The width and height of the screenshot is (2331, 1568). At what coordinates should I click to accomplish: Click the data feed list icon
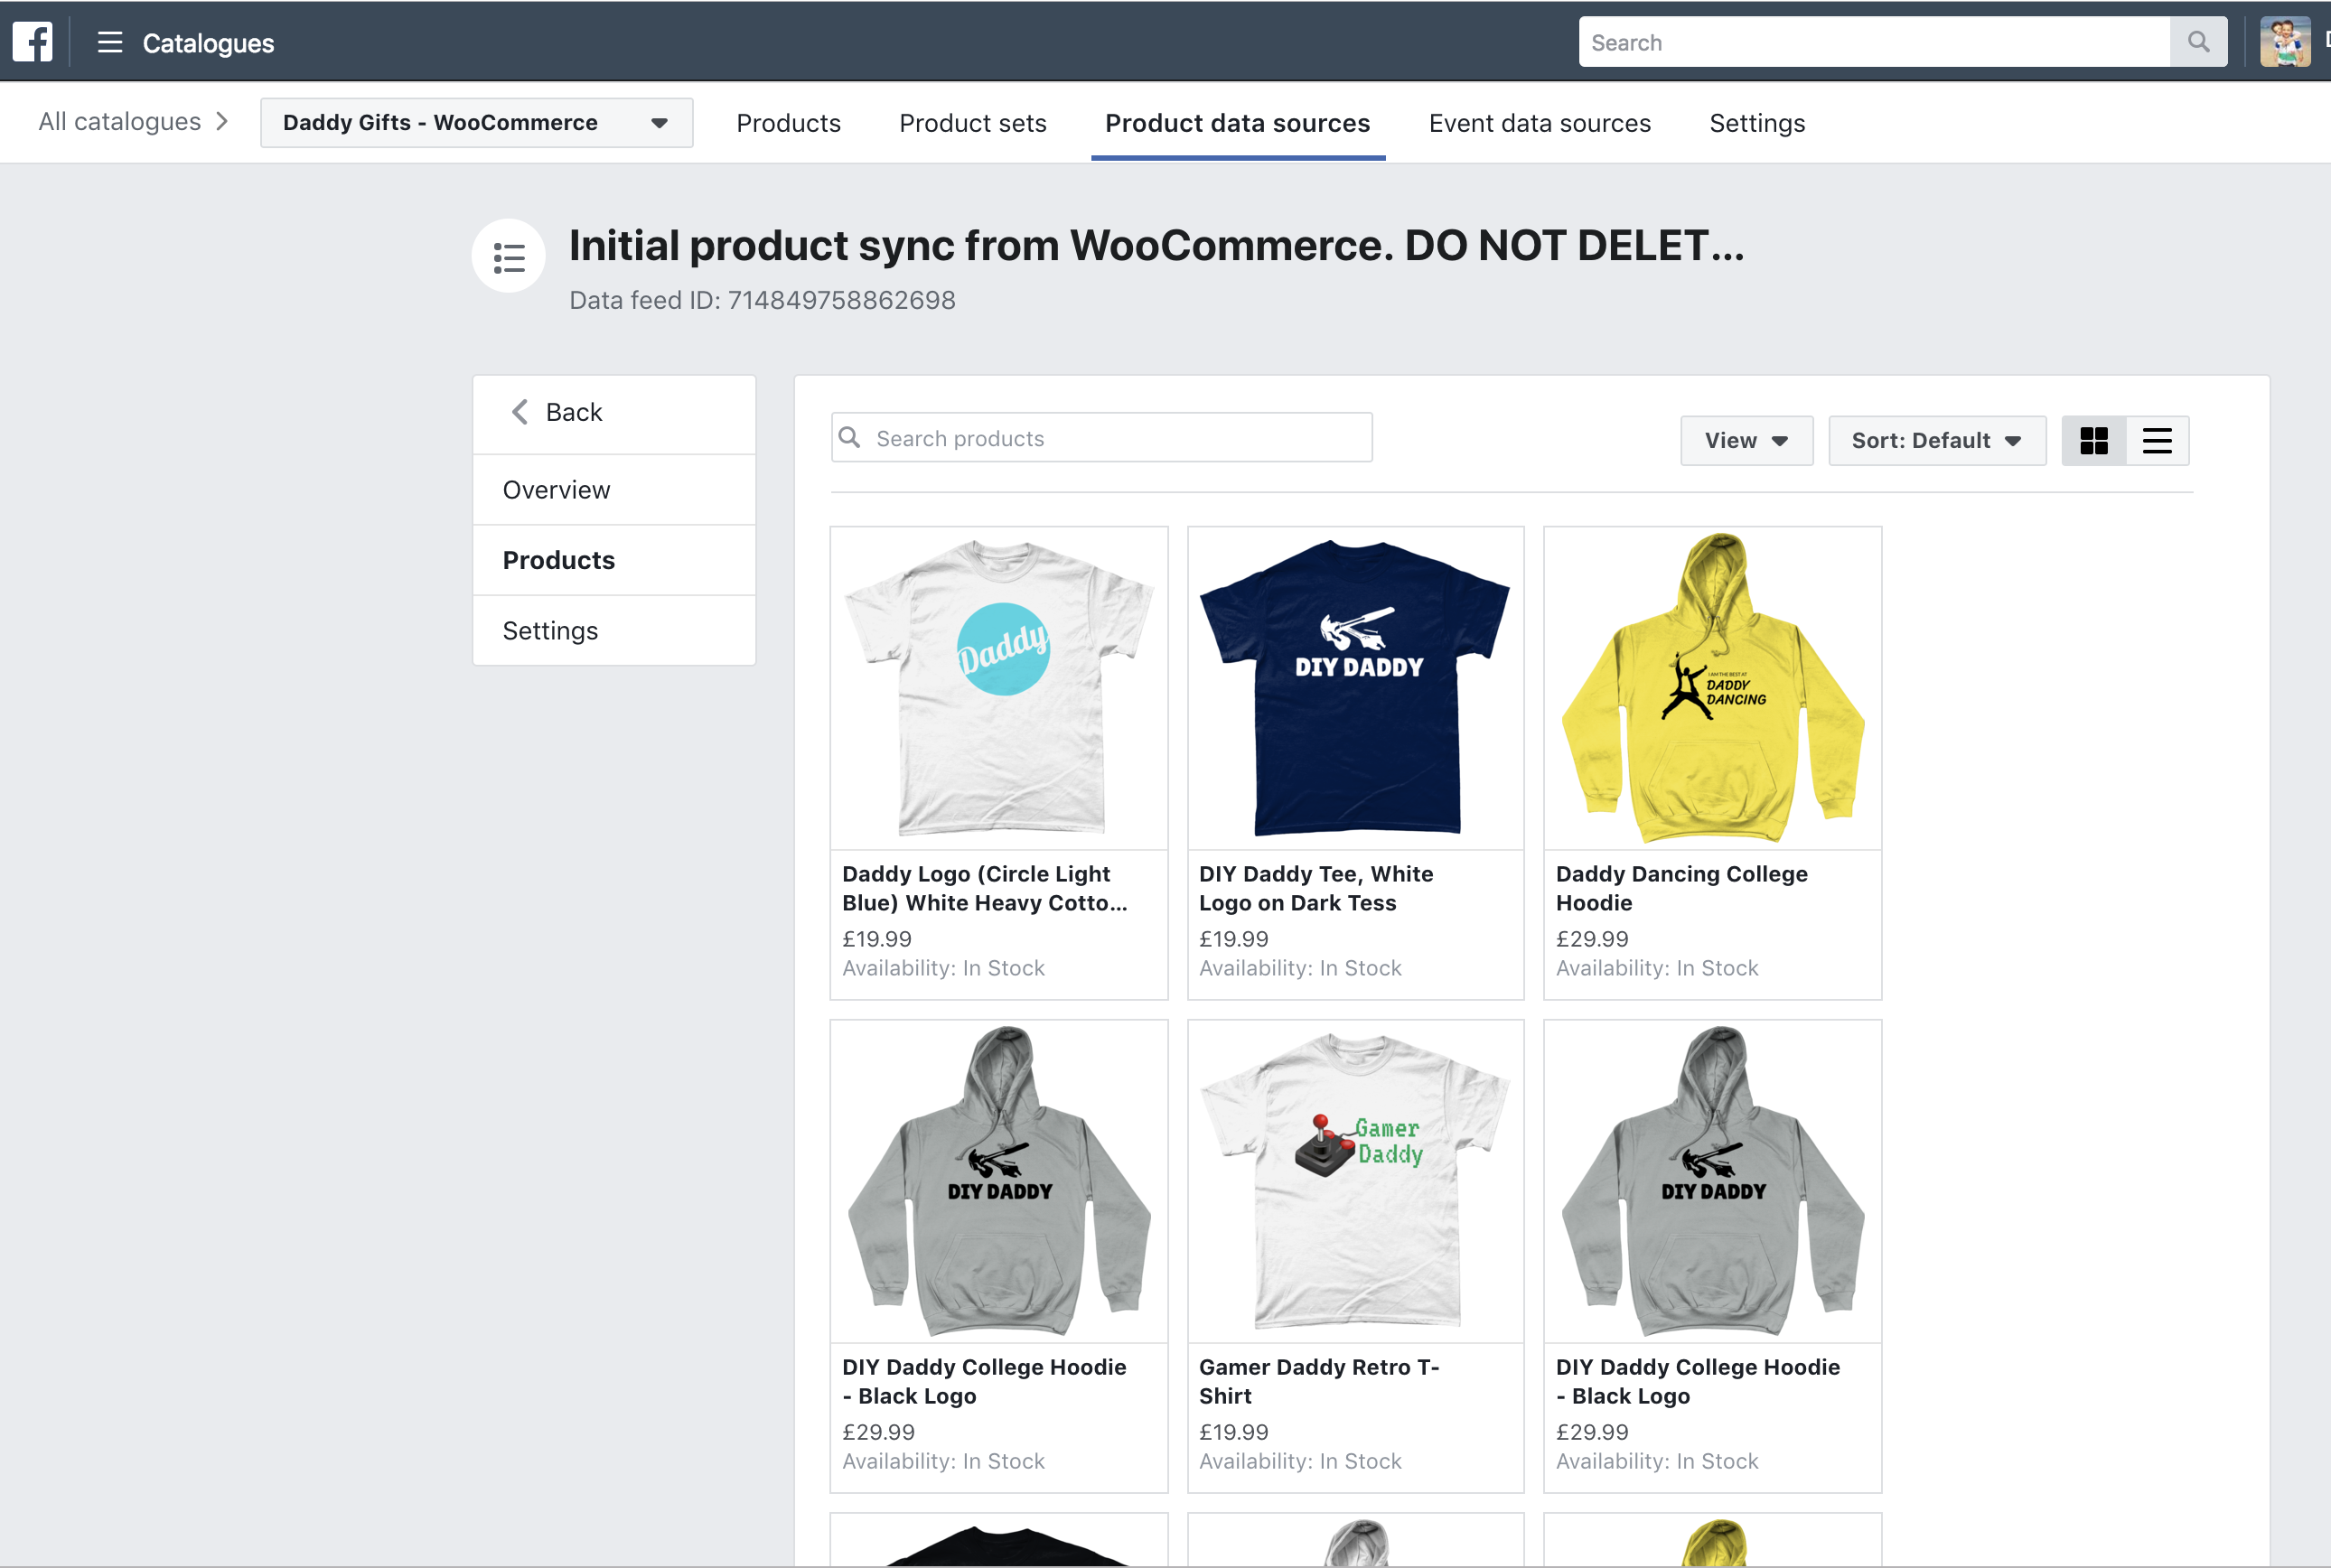509,257
